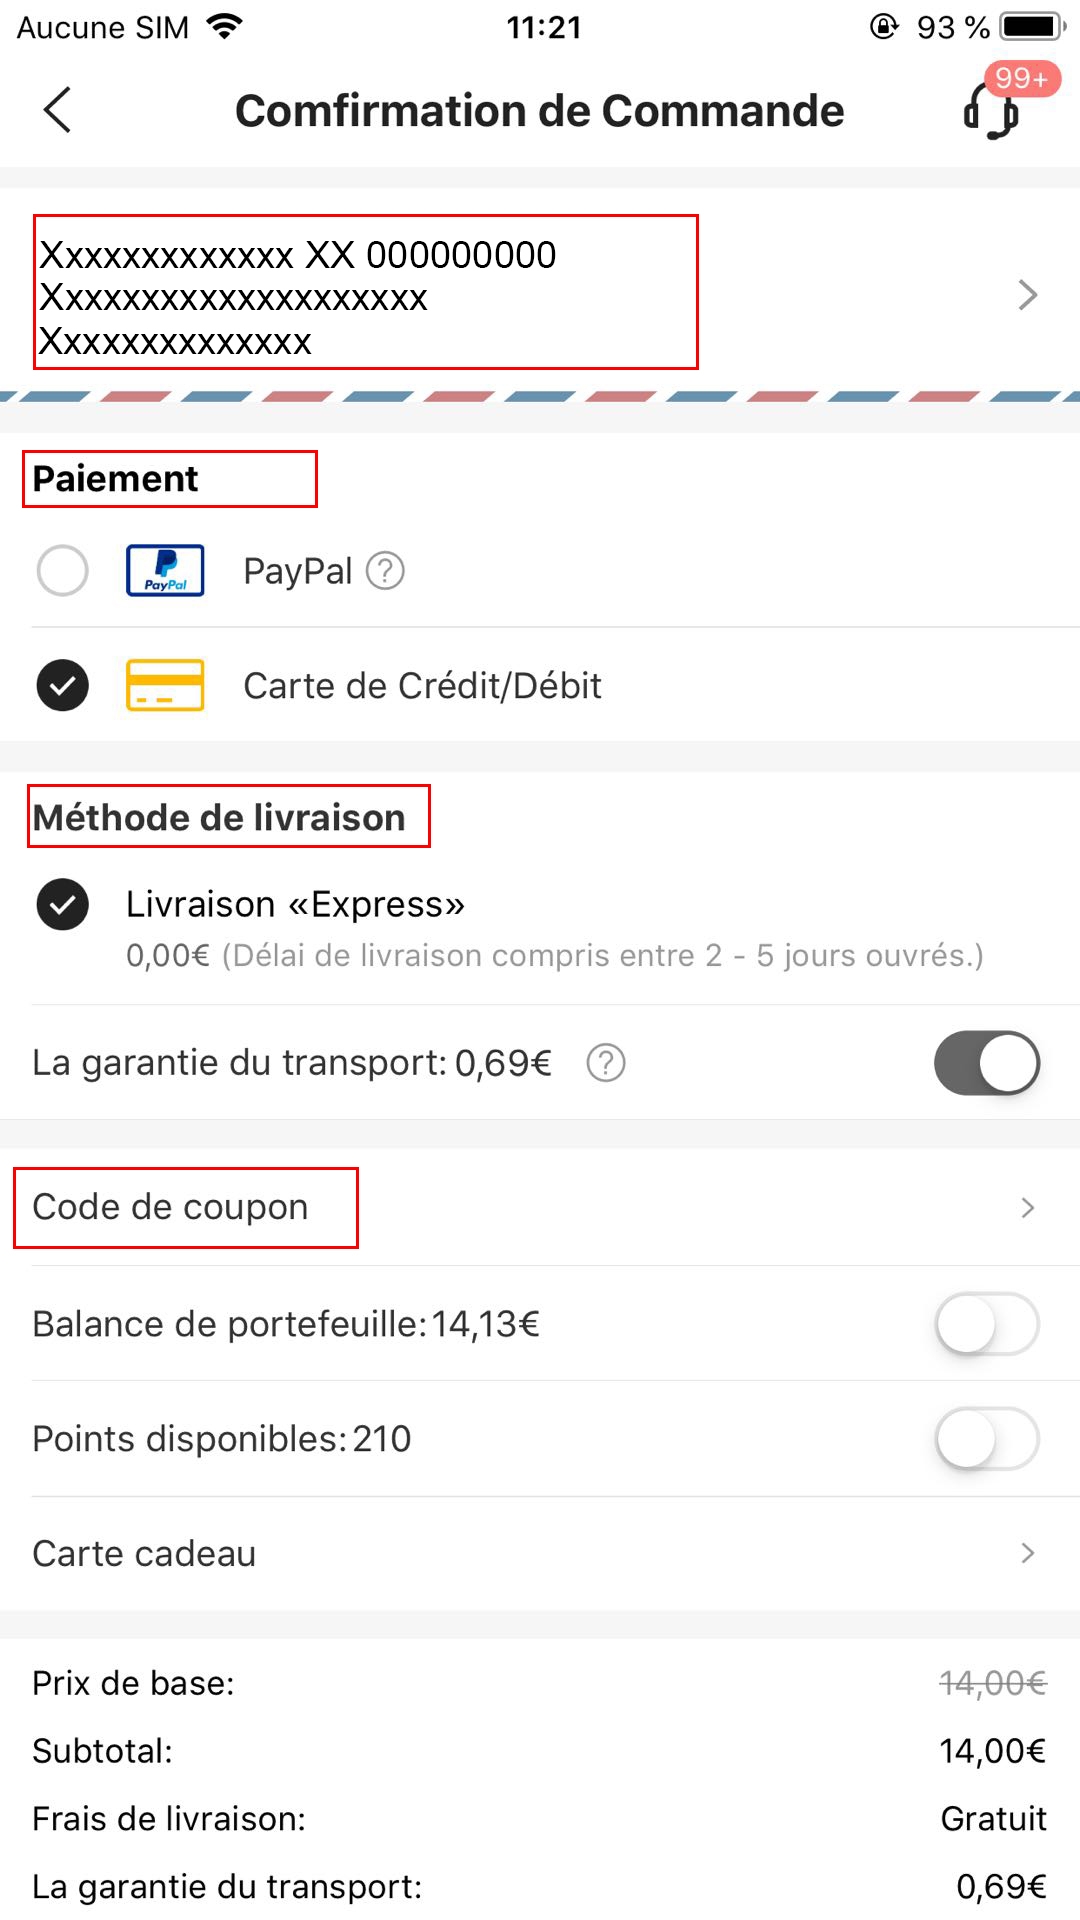1080x1920 pixels.
Task: Select PayPal radio button
Action: coord(63,571)
